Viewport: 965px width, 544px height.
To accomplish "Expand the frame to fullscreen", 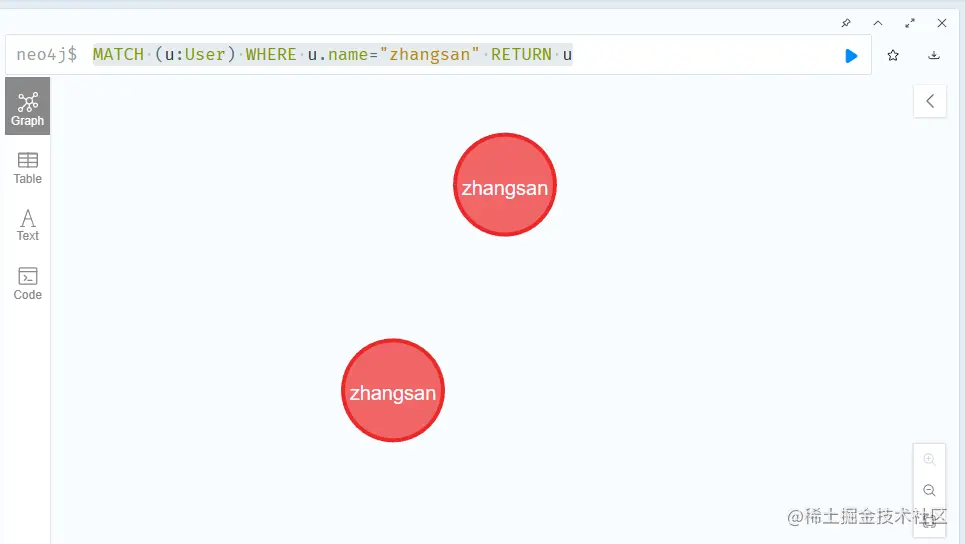I will (910, 23).
